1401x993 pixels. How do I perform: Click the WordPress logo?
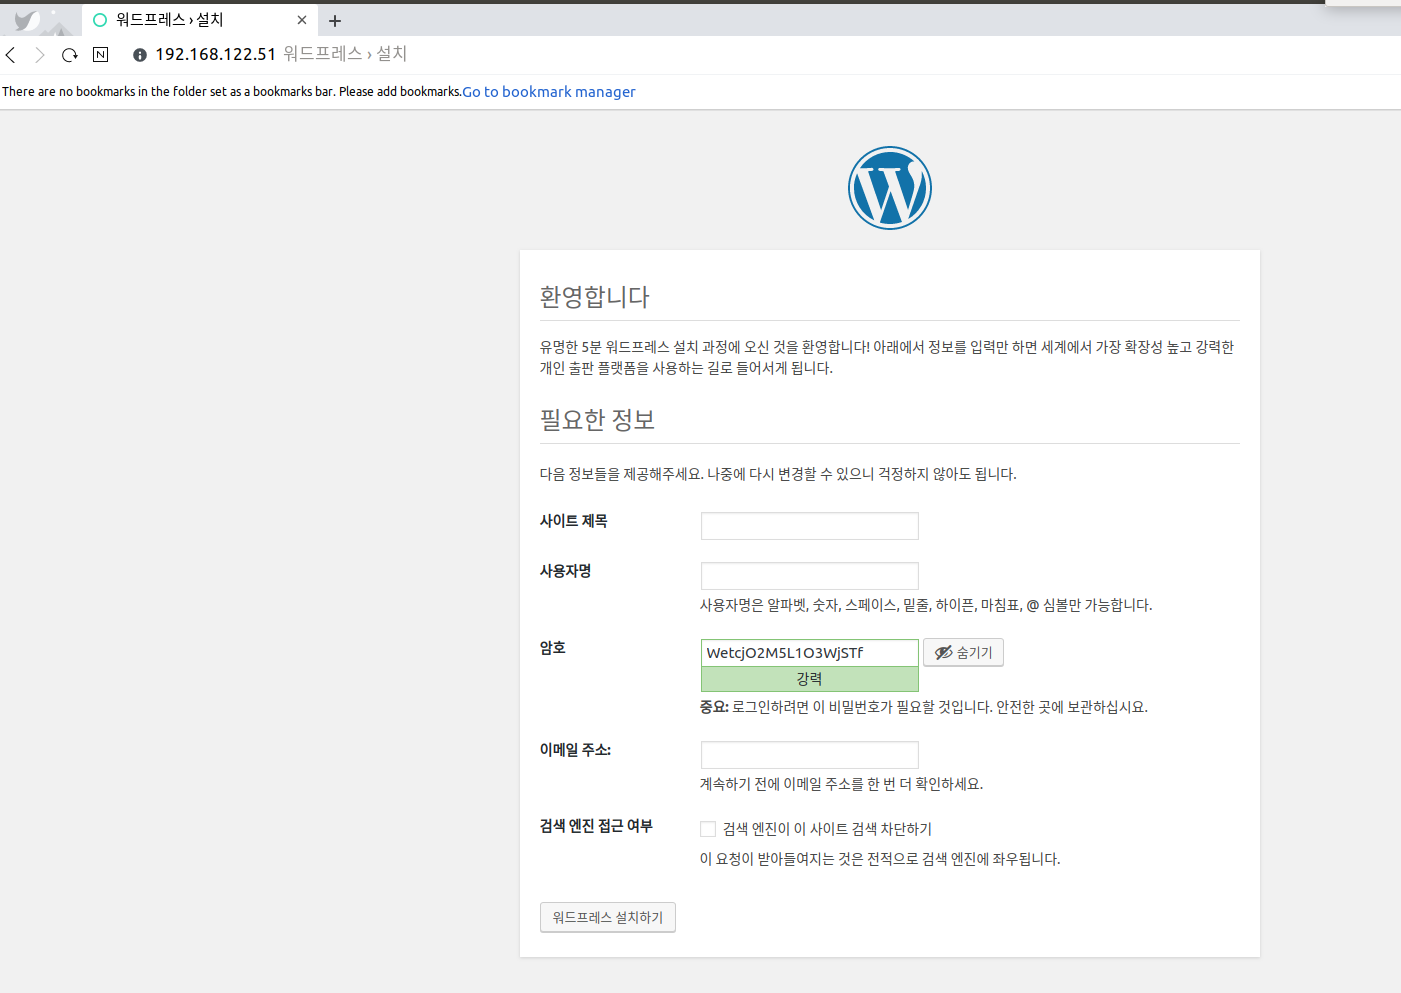point(890,188)
